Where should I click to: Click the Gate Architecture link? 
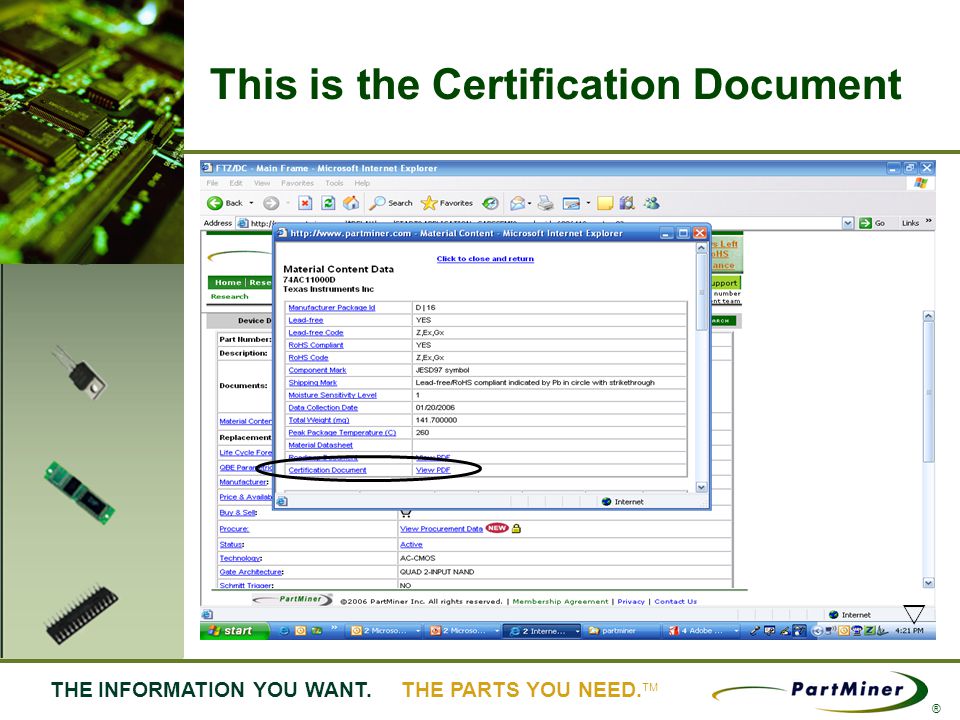pos(250,572)
